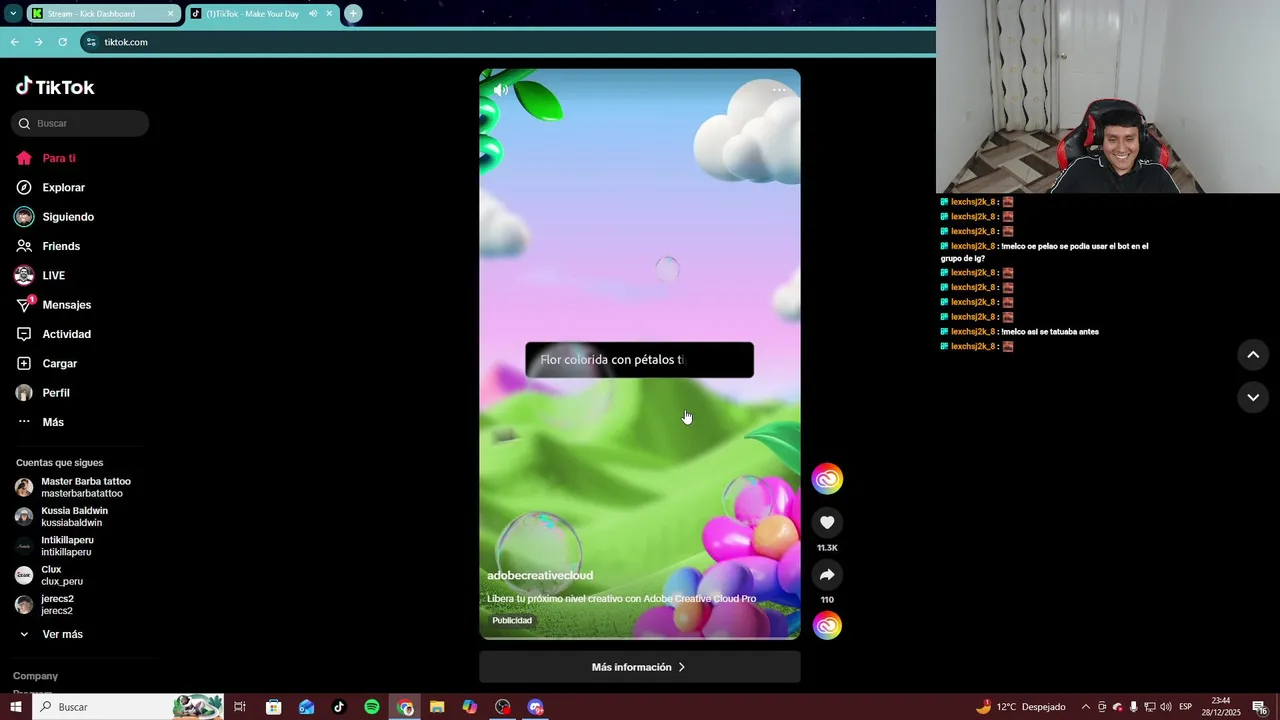The width and height of the screenshot is (1280, 720).
Task: Open File Explorer from the taskbar
Action: (x=437, y=707)
